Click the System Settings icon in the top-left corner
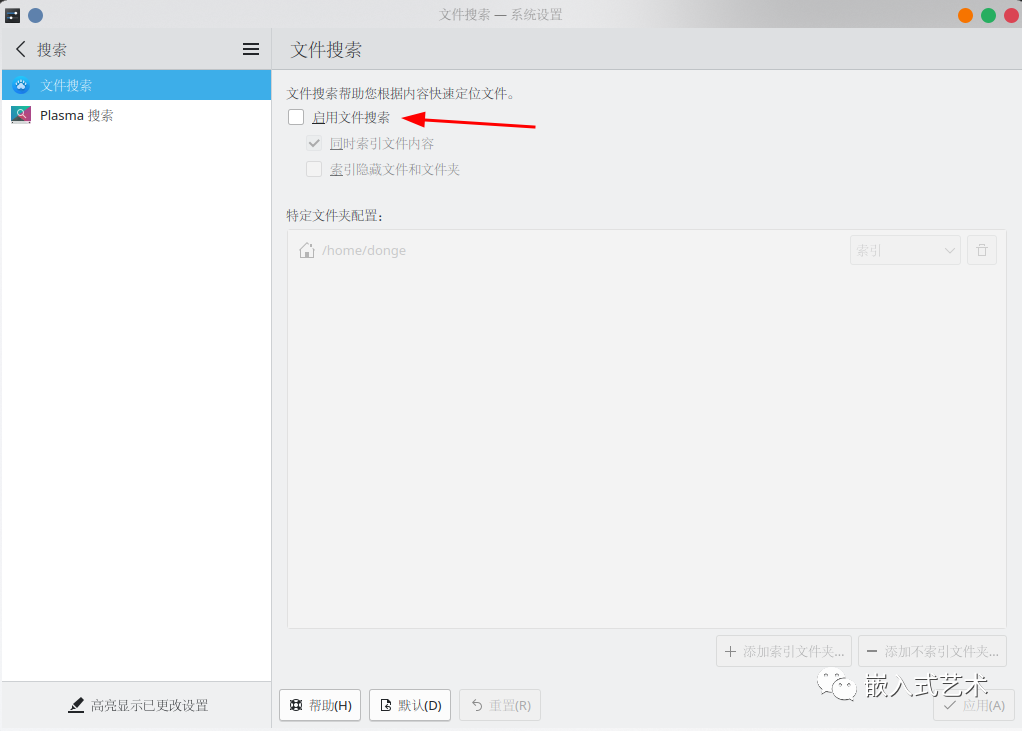 [x=12, y=14]
